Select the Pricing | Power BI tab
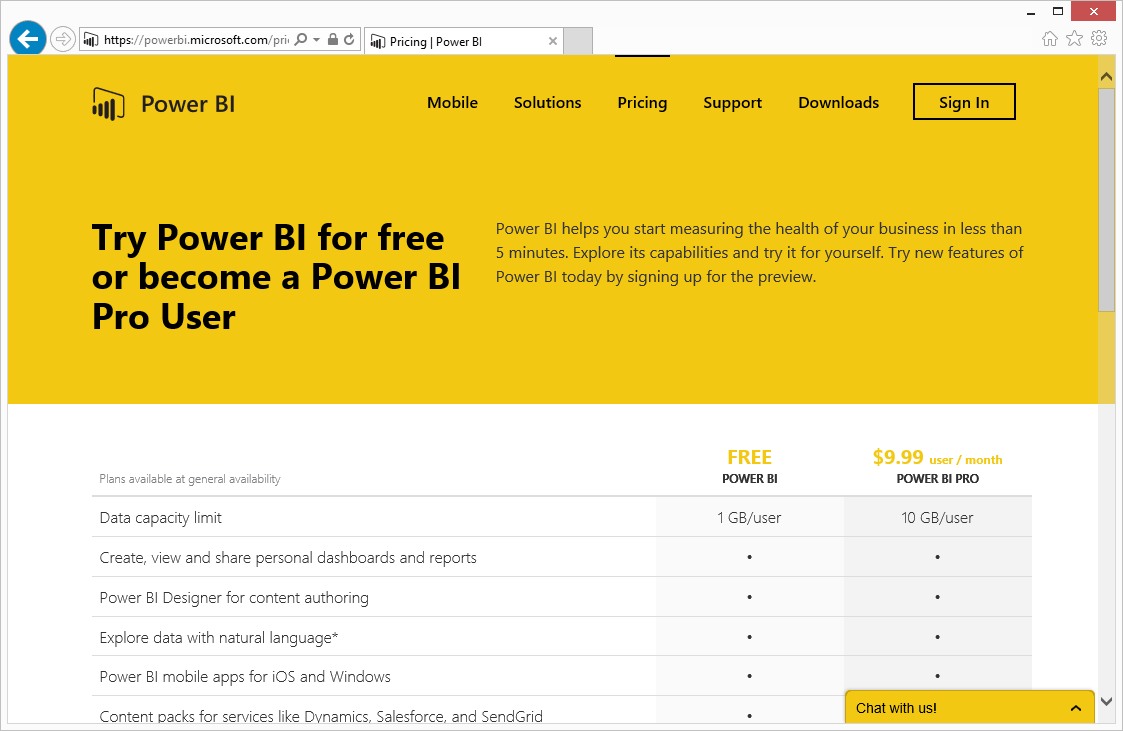This screenshot has width=1123, height=731. 463,42
